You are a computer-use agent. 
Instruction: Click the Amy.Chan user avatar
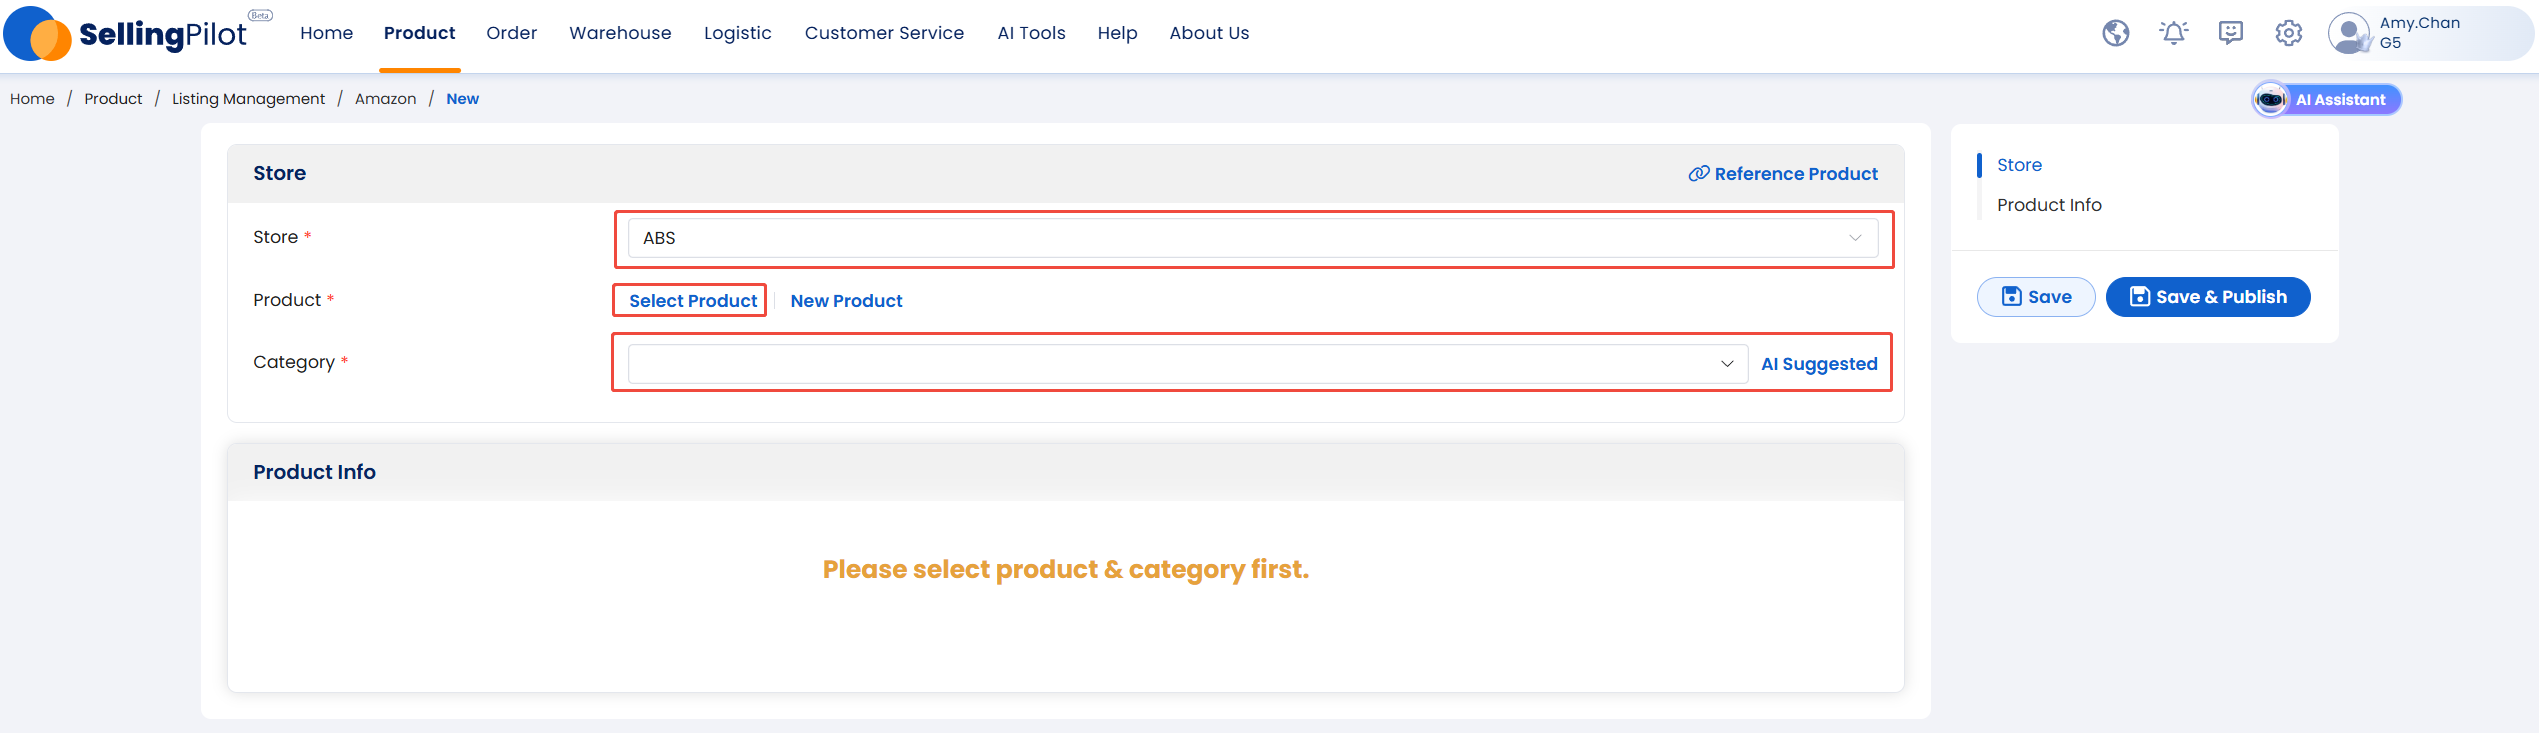pyautogui.click(x=2349, y=33)
